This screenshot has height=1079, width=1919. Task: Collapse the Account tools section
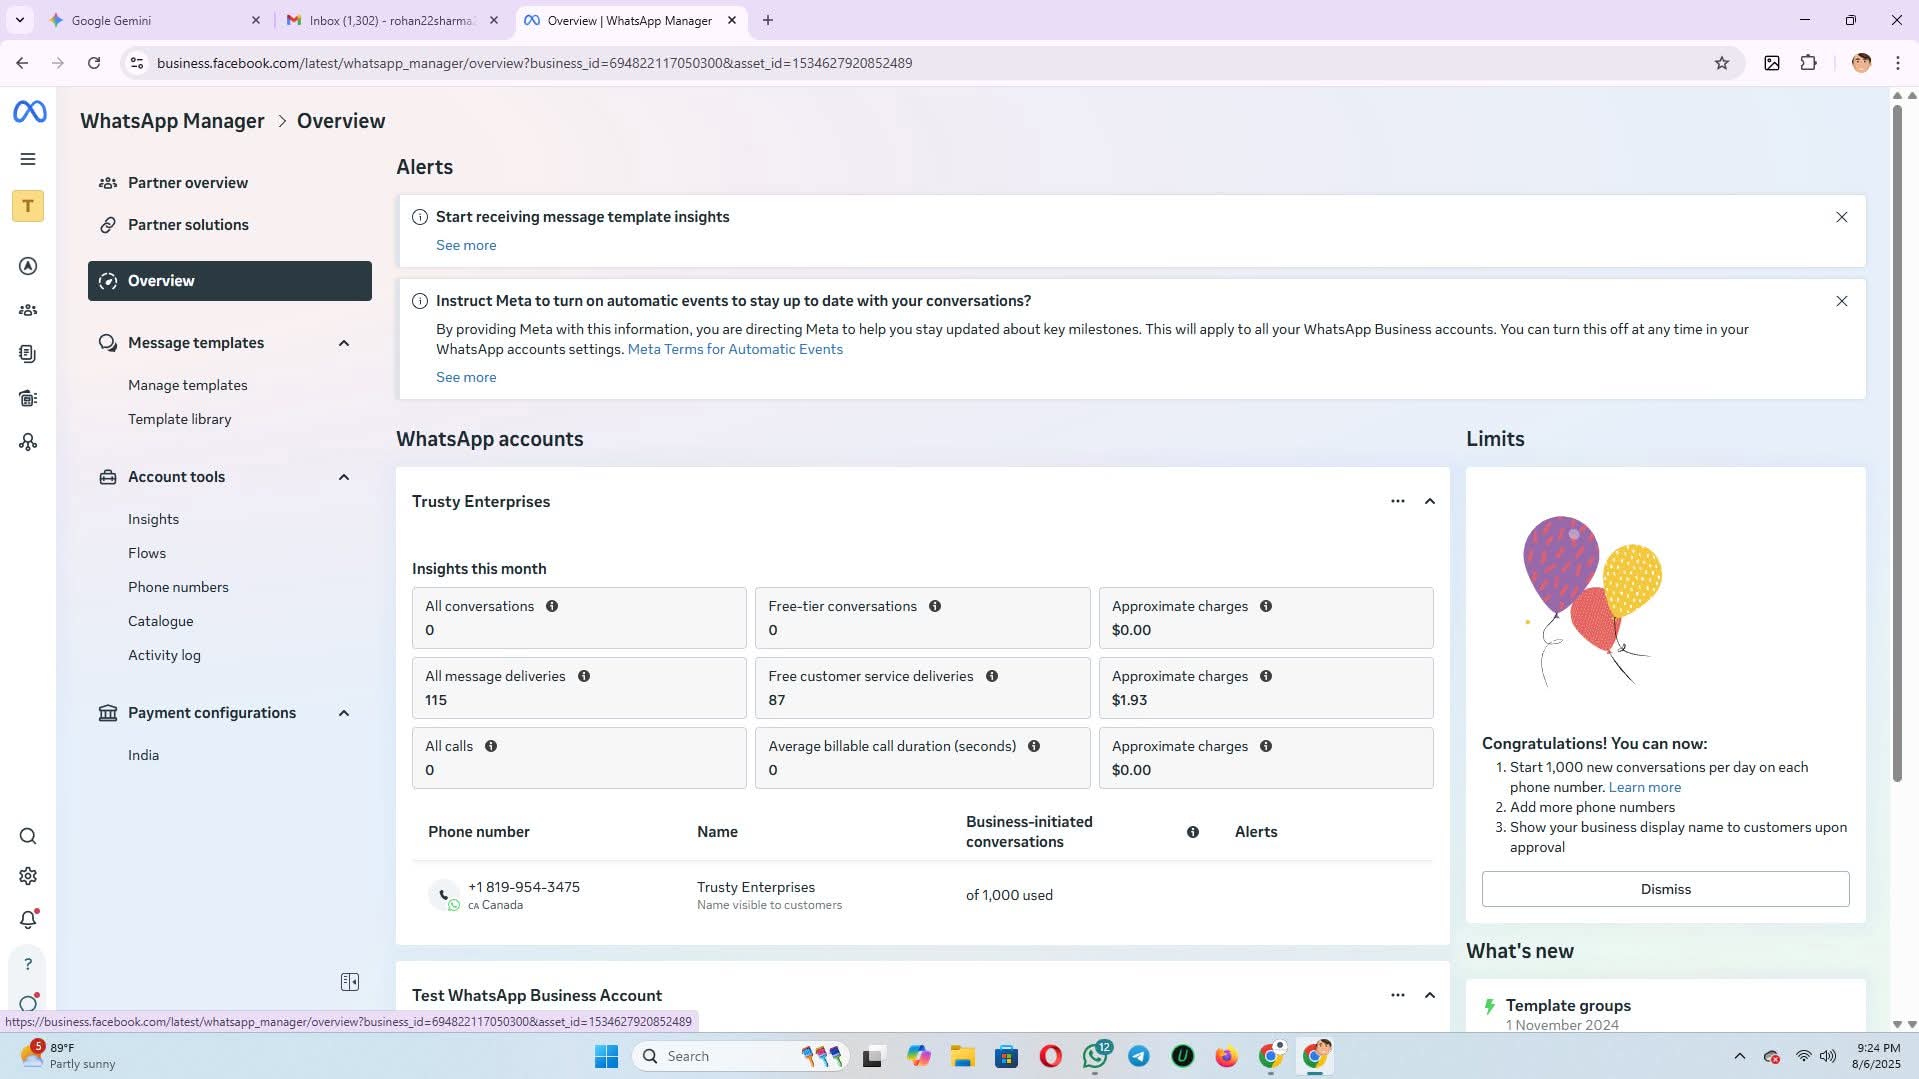point(344,477)
